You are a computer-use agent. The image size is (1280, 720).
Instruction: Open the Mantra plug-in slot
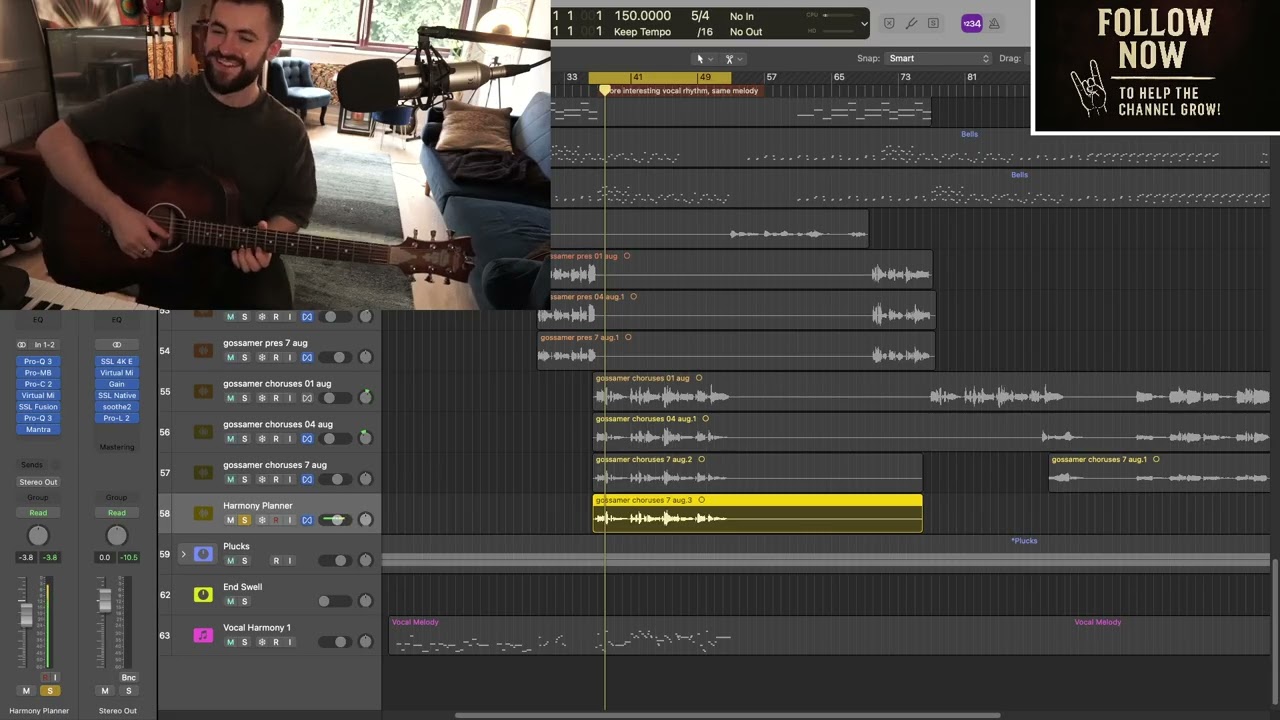point(38,430)
